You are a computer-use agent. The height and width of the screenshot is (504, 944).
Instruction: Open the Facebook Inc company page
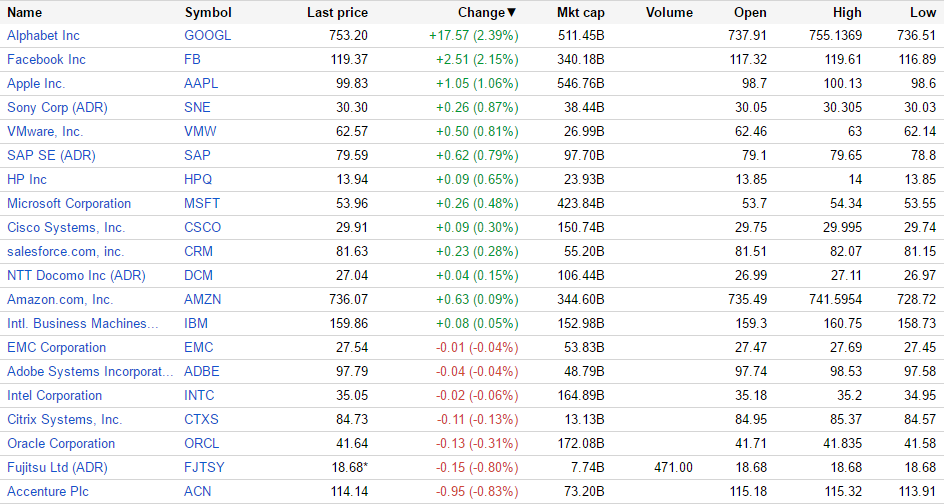46,59
